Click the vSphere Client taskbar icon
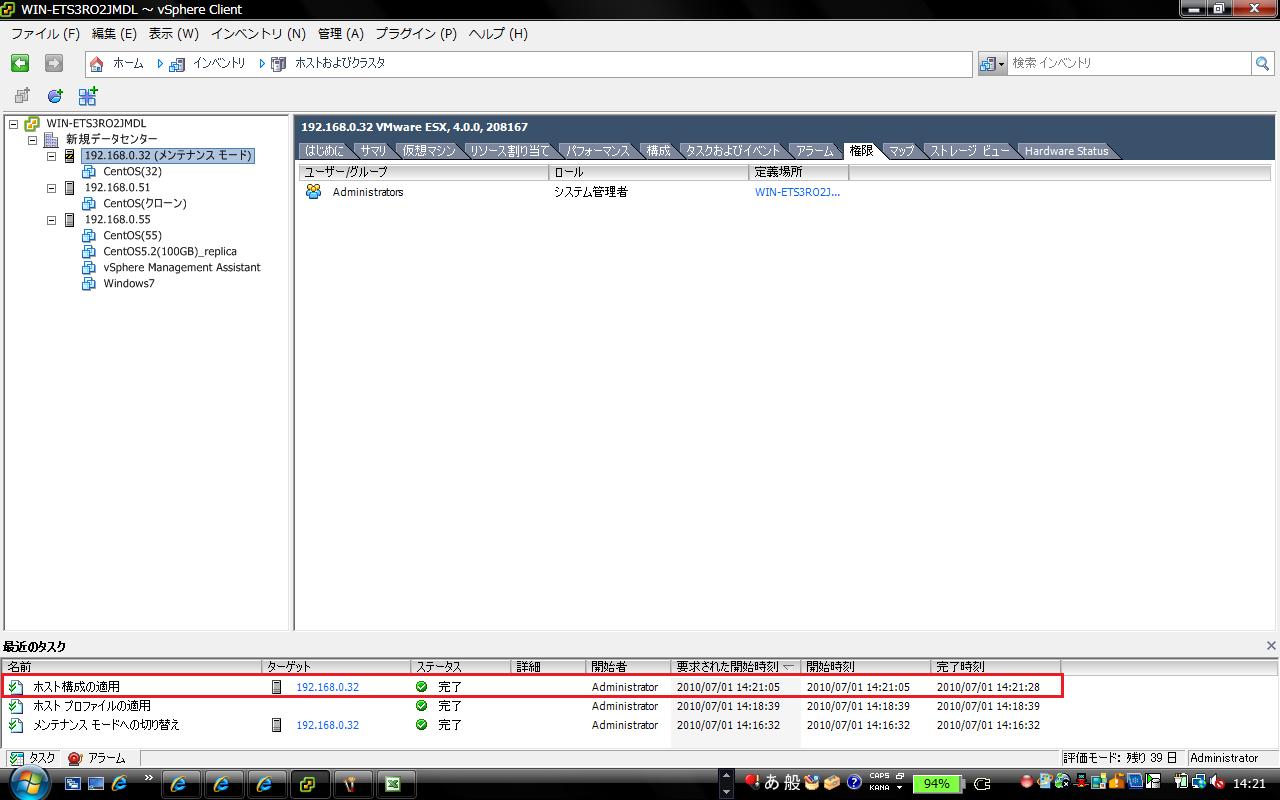Image resolution: width=1280 pixels, height=800 pixels. click(308, 784)
